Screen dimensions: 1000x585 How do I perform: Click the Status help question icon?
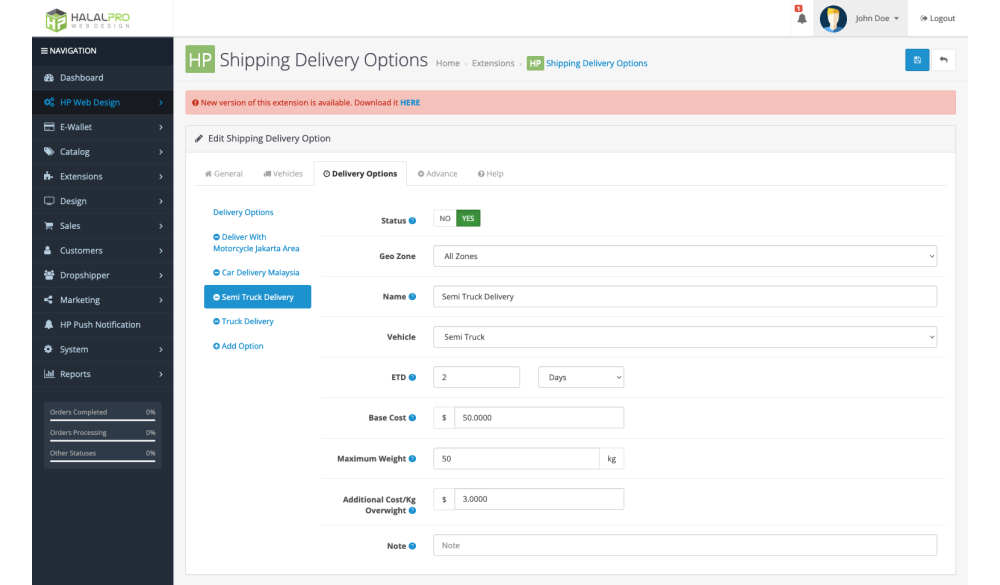click(x=413, y=220)
